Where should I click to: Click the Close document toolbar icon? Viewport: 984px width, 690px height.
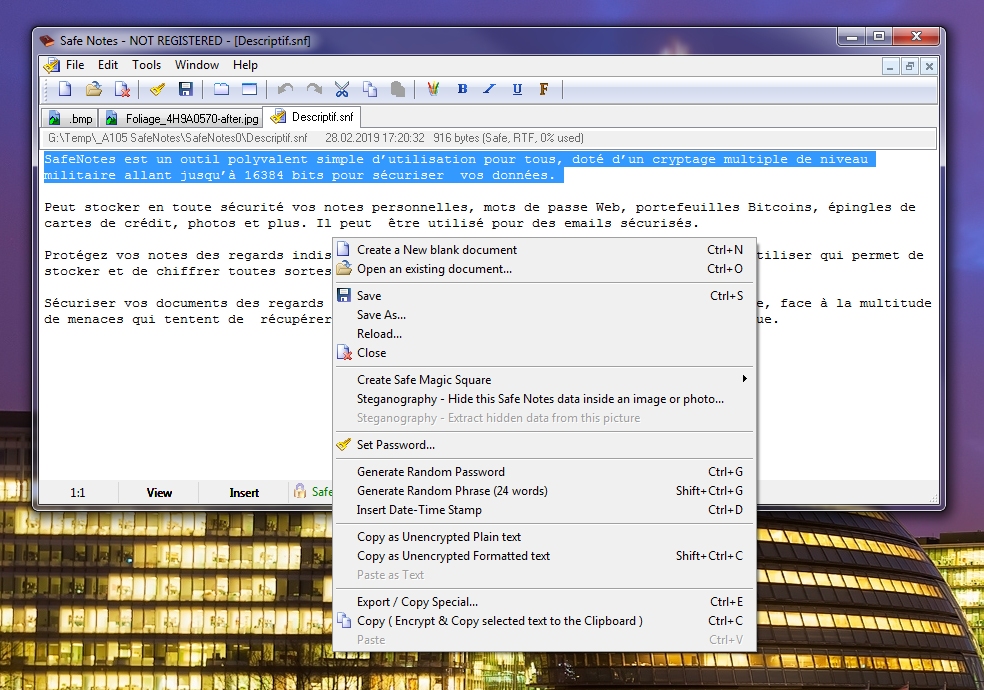click(122, 89)
